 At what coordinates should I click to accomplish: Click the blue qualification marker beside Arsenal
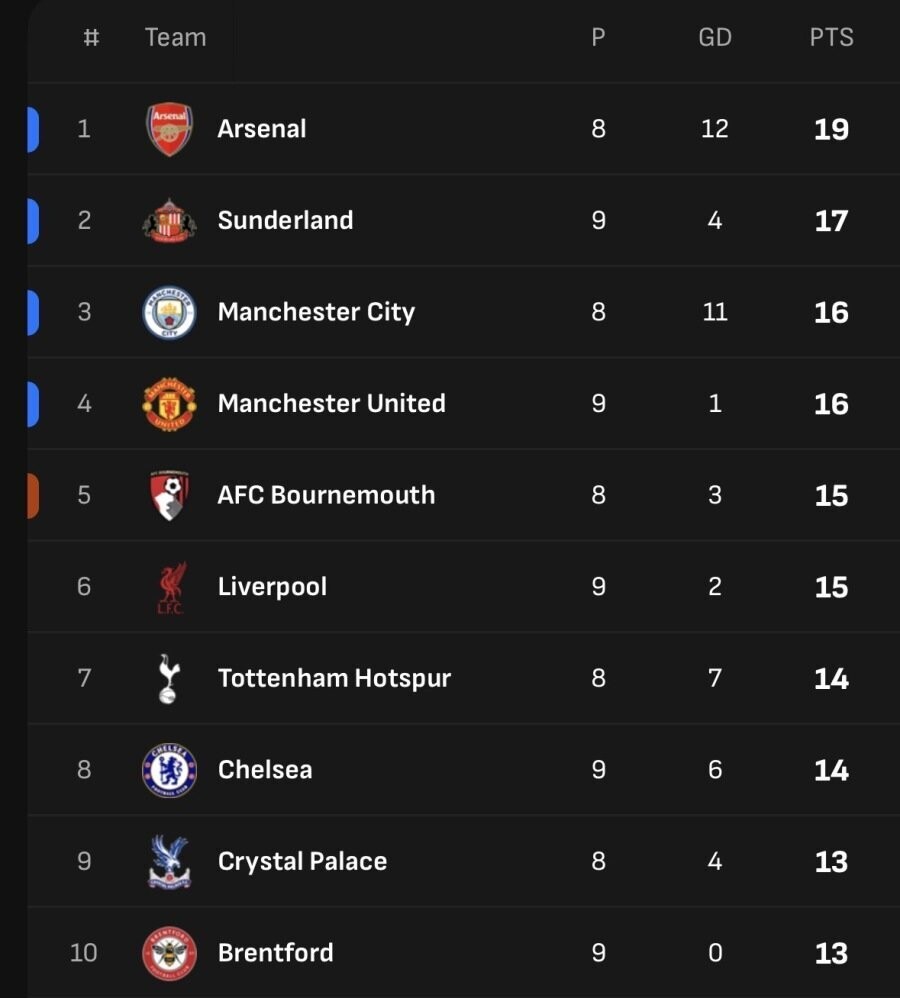(x=33, y=129)
